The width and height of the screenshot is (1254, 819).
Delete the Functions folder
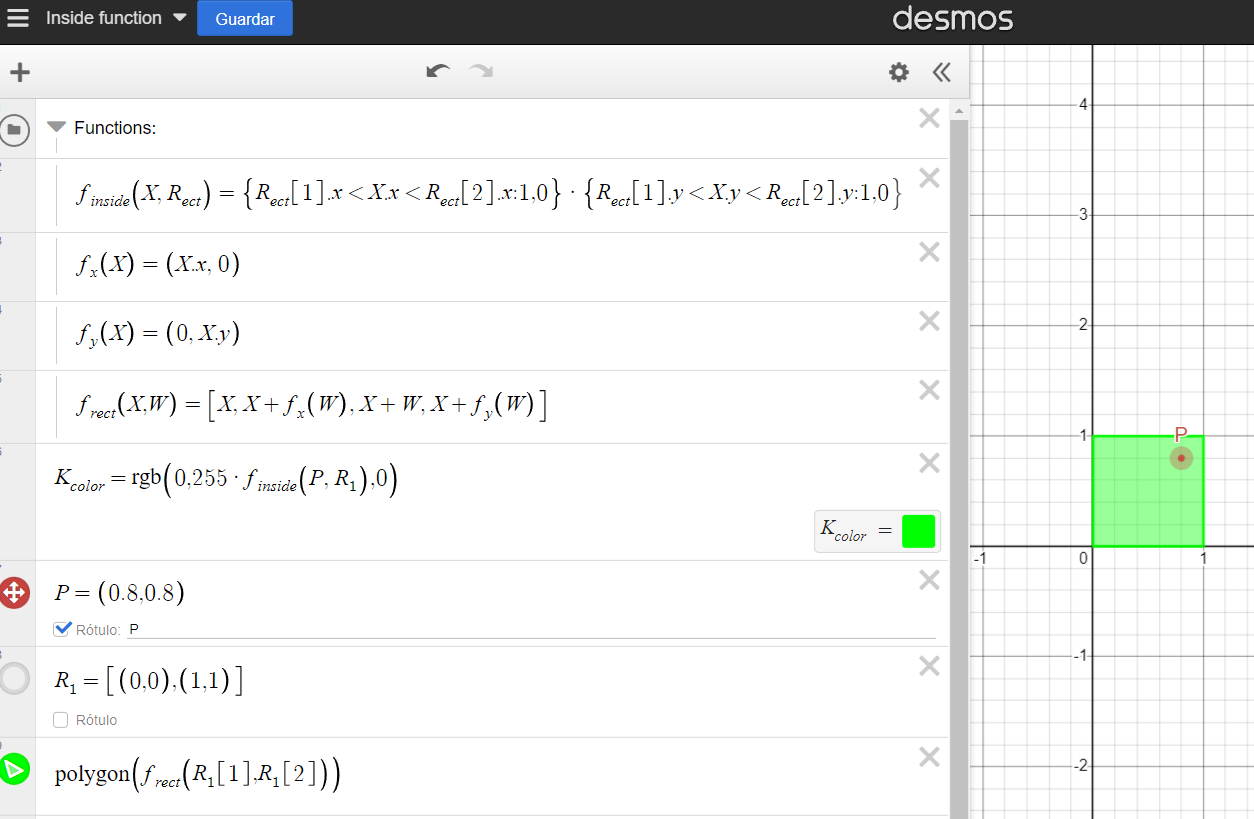tap(929, 118)
